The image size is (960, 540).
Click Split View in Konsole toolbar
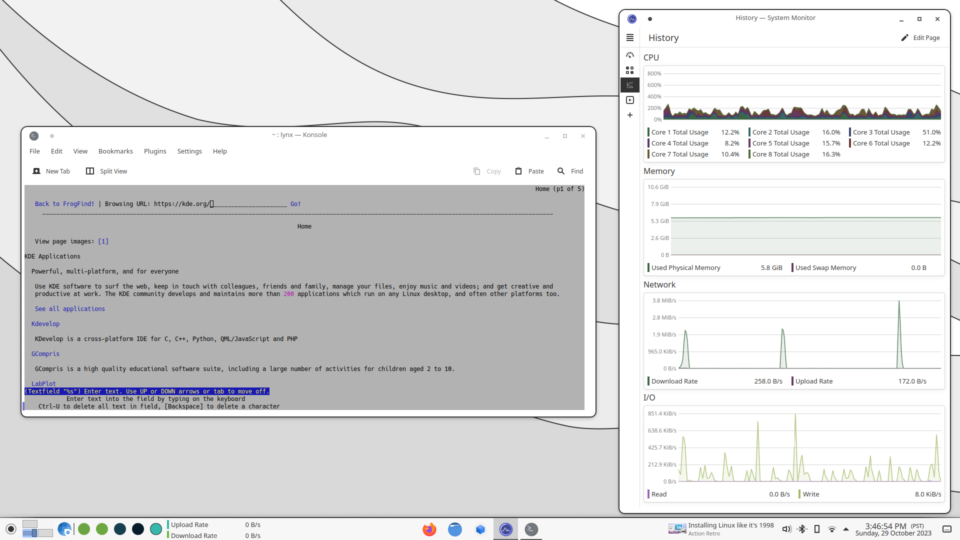[x=107, y=171]
